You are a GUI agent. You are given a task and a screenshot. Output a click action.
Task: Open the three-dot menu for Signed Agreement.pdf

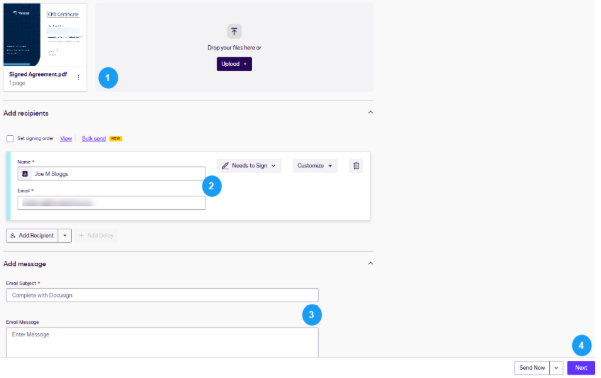79,77
